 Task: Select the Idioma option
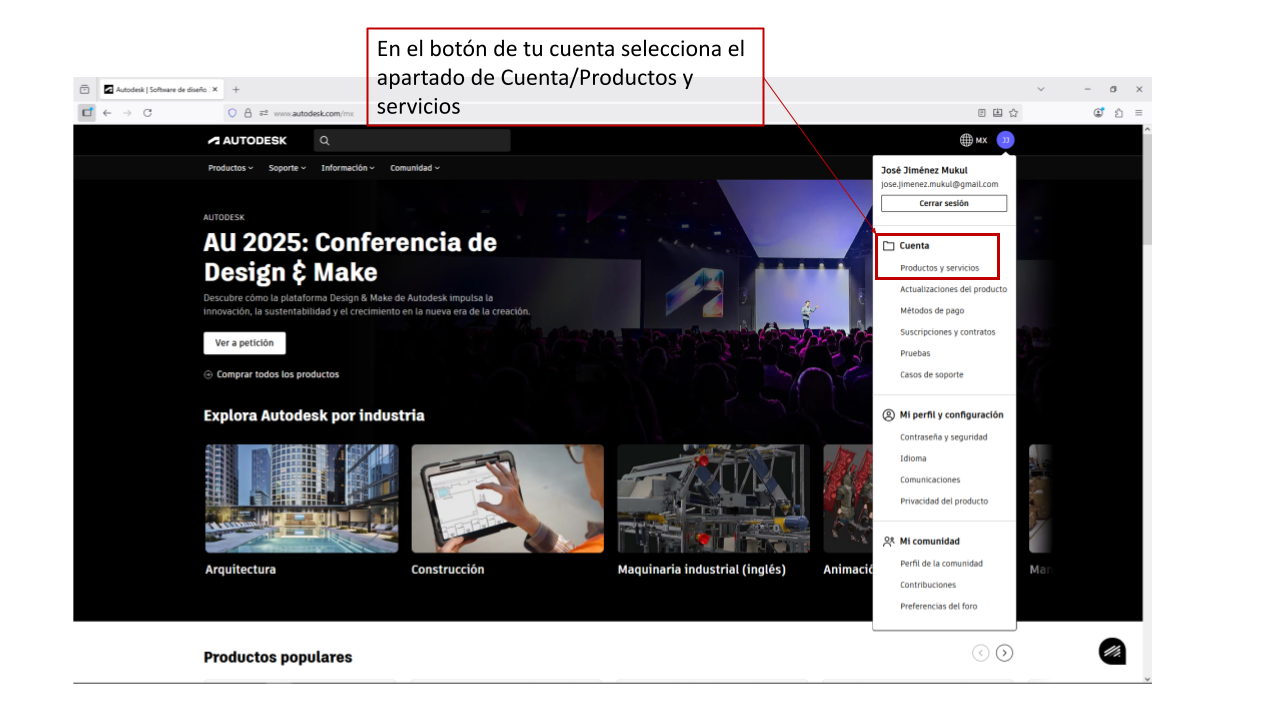[x=913, y=458]
